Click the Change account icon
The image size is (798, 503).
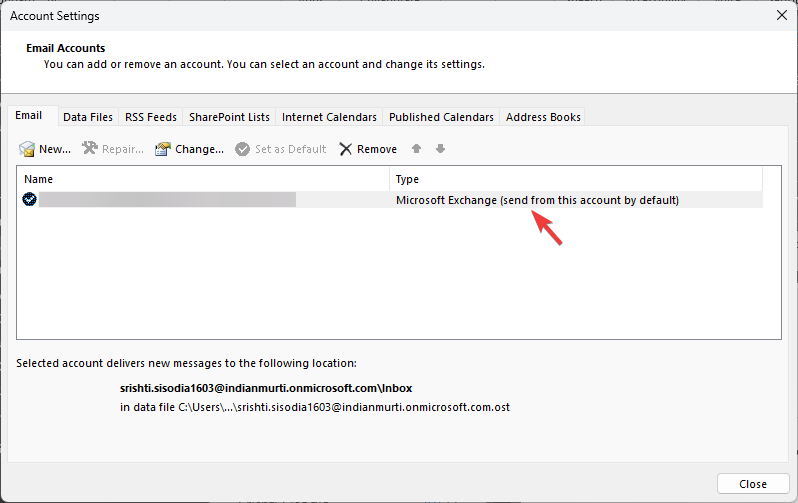162,149
